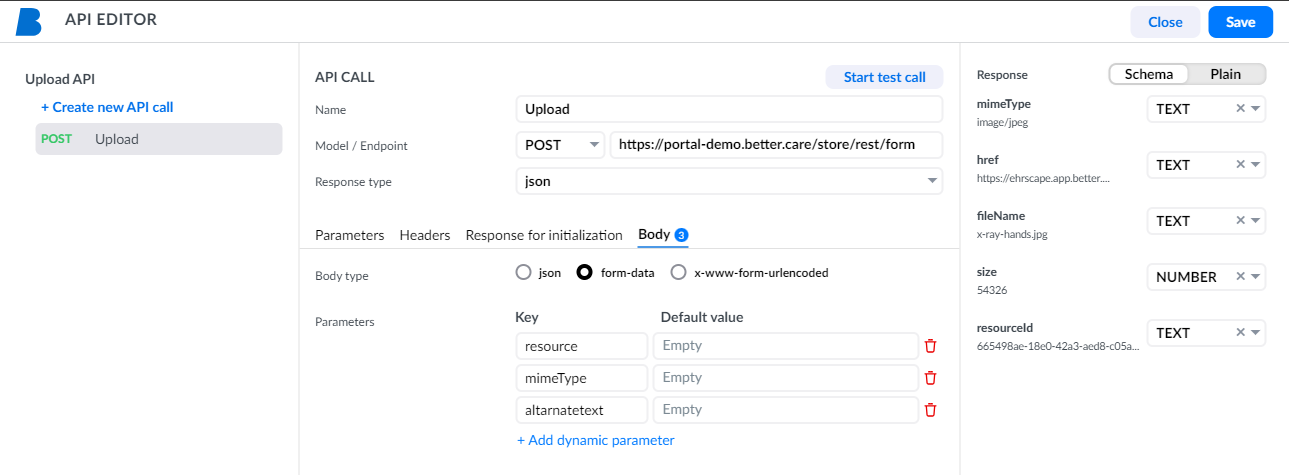Click the Start test call button
Viewport: 1289px width, 475px height.
coord(884,77)
